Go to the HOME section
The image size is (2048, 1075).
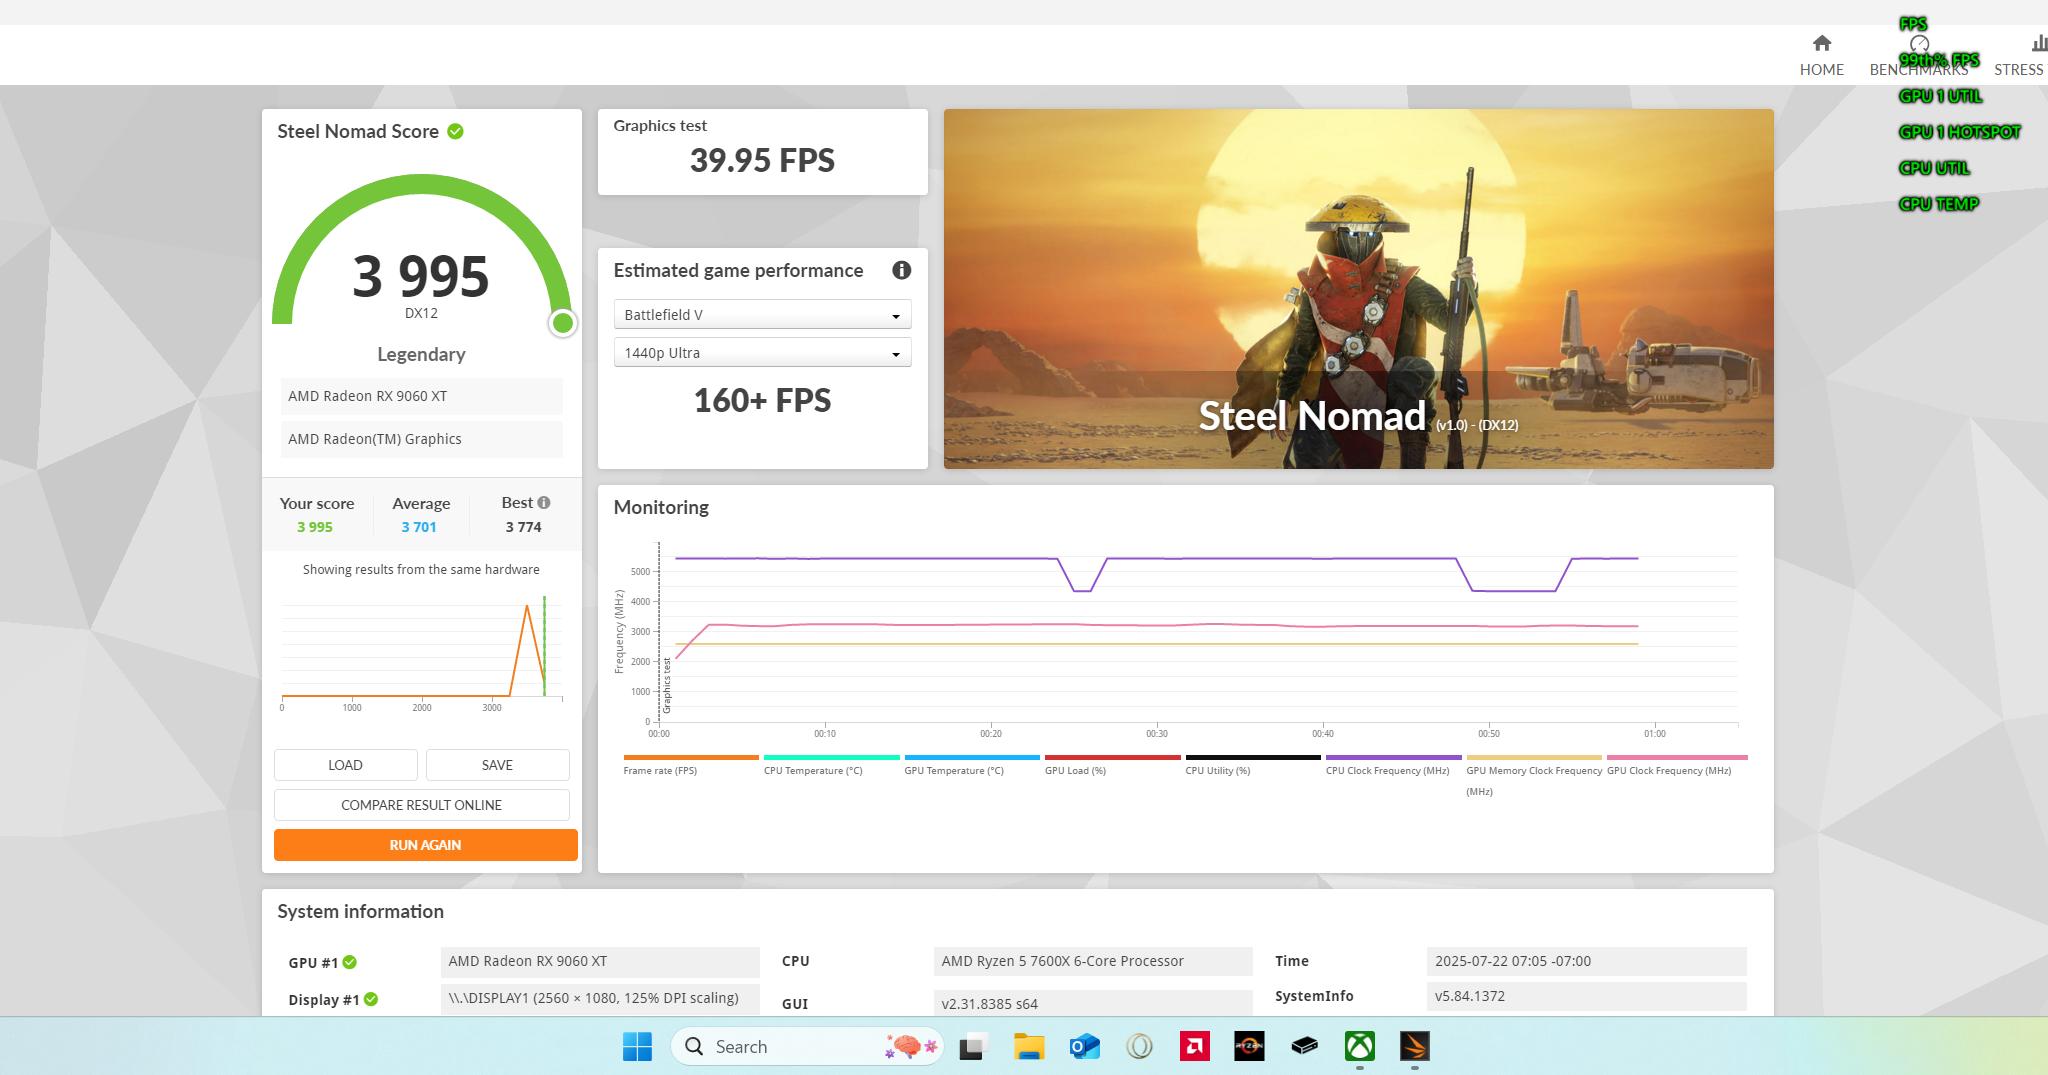1821,56
